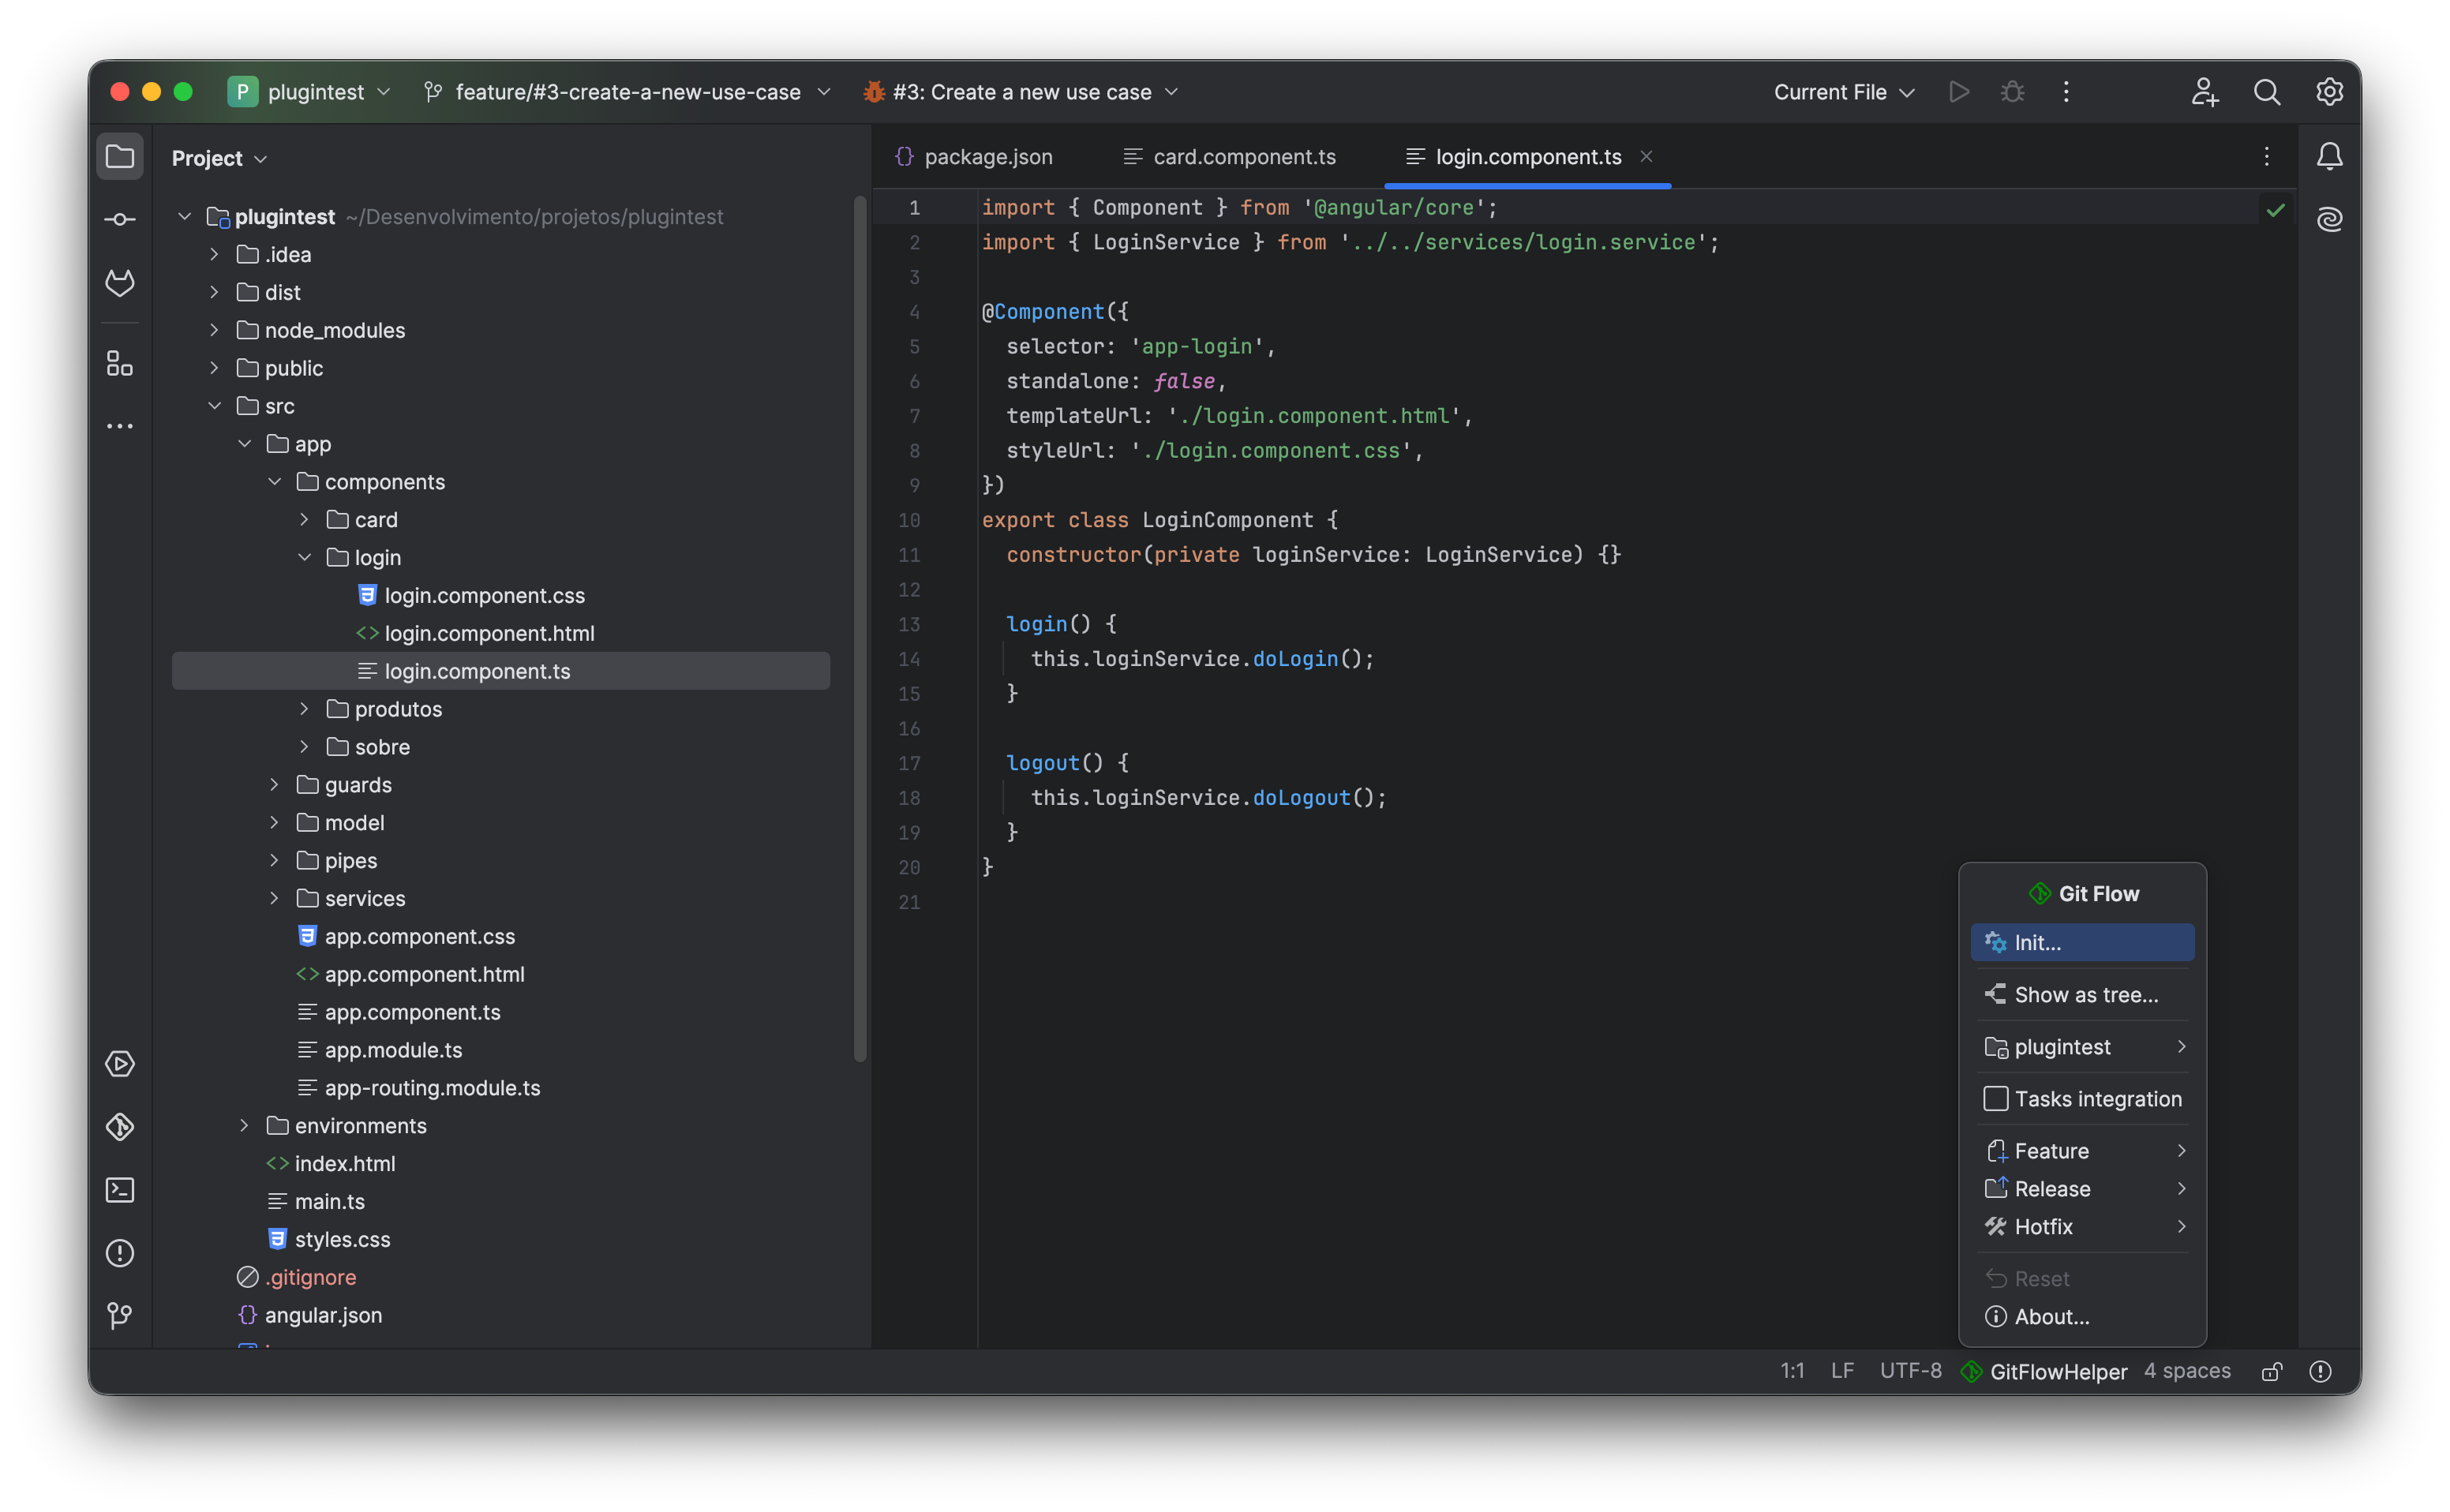Open About... in Git Flow menu
Image resolution: width=2450 pixels, height=1512 pixels.
point(2082,1316)
